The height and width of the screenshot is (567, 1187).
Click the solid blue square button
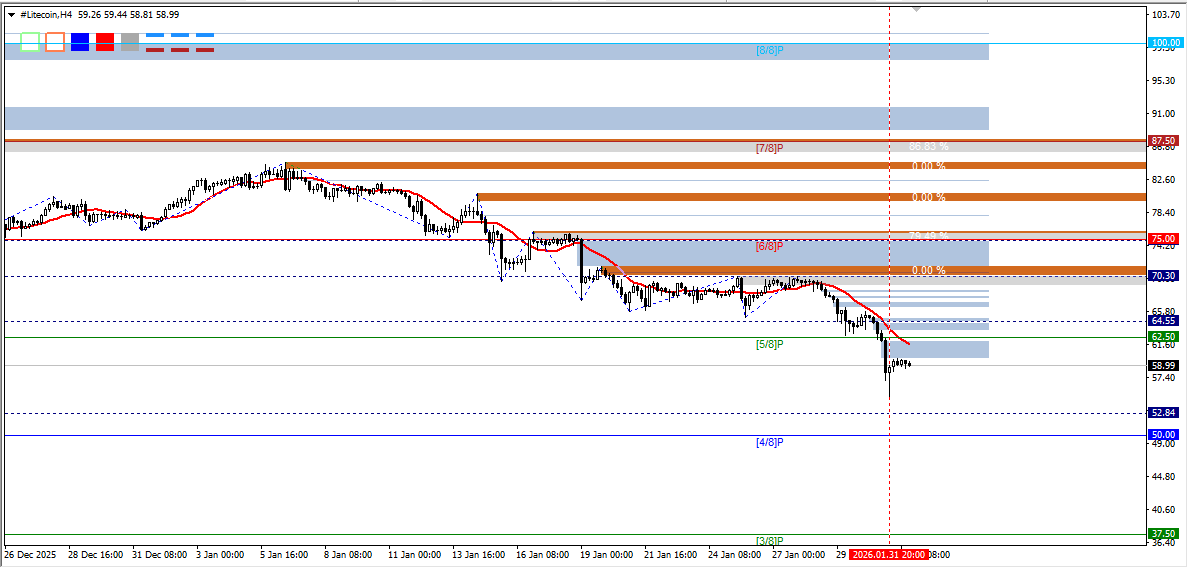click(x=79, y=42)
